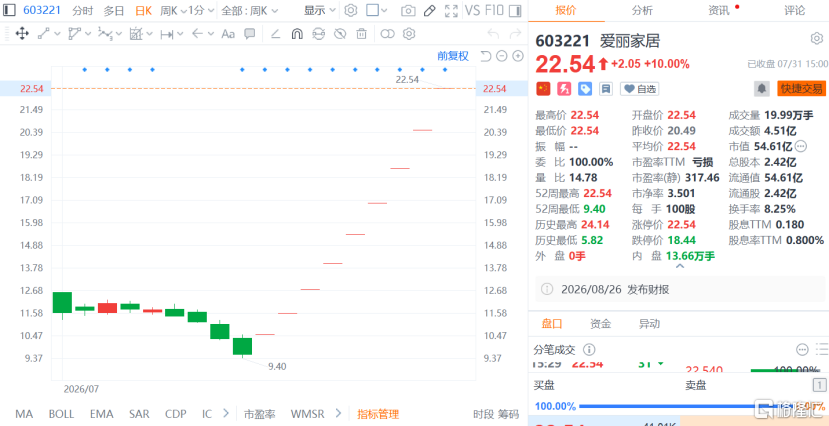Collapse quote details with the up chevron

click(x=680, y=267)
